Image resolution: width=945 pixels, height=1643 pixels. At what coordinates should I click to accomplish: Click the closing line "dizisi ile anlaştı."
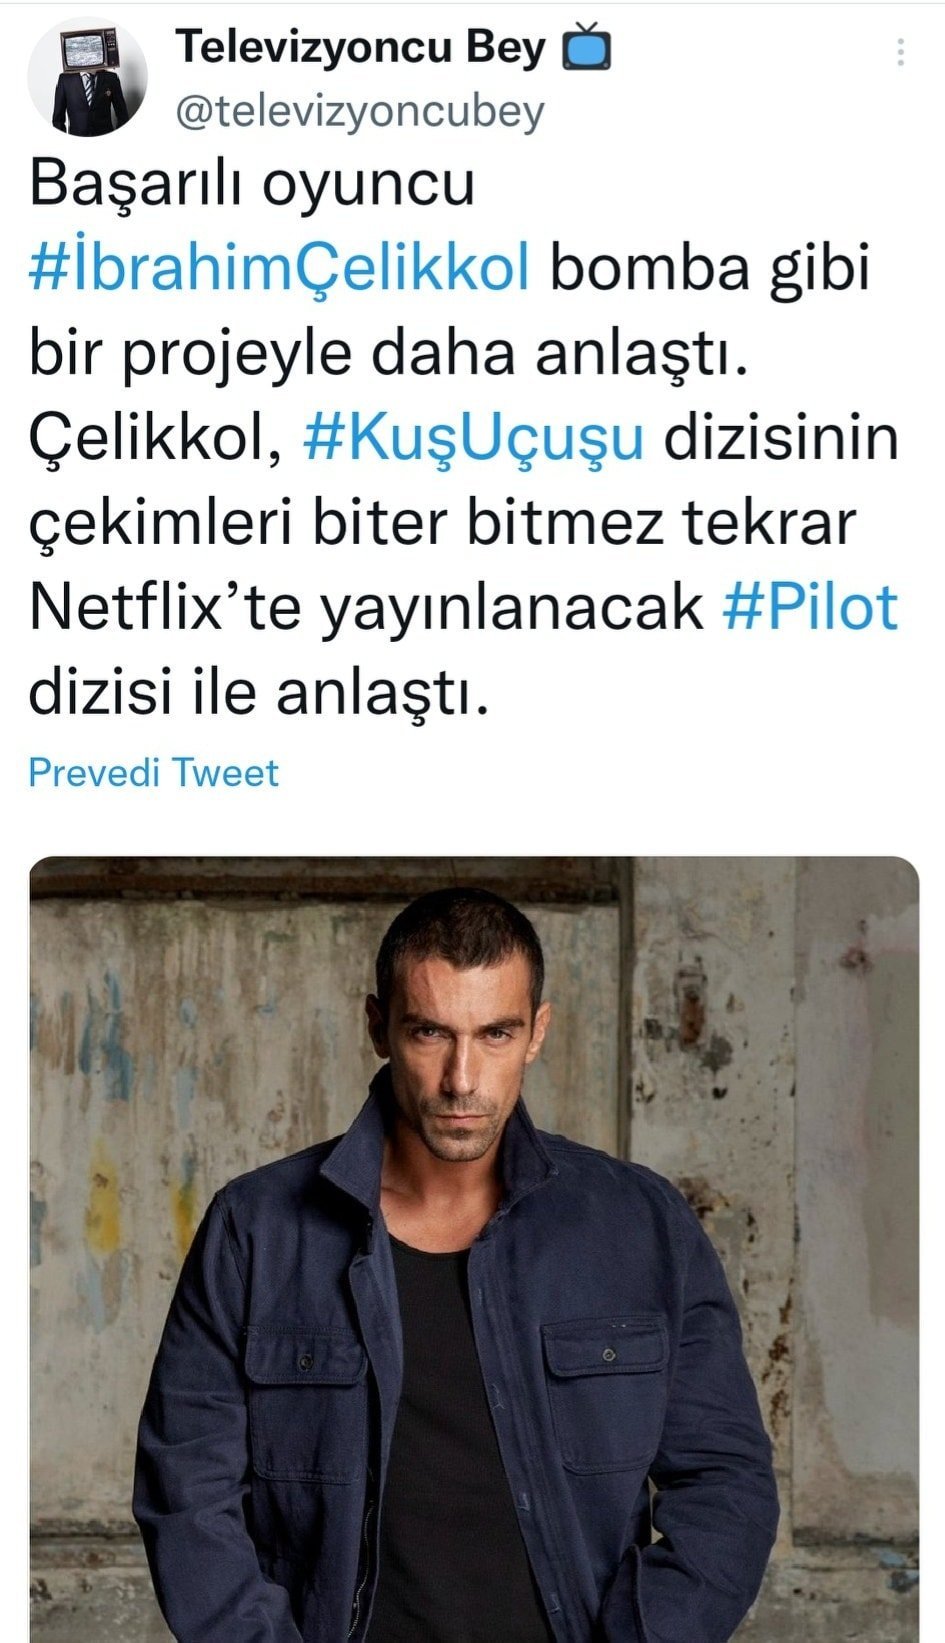[259, 691]
